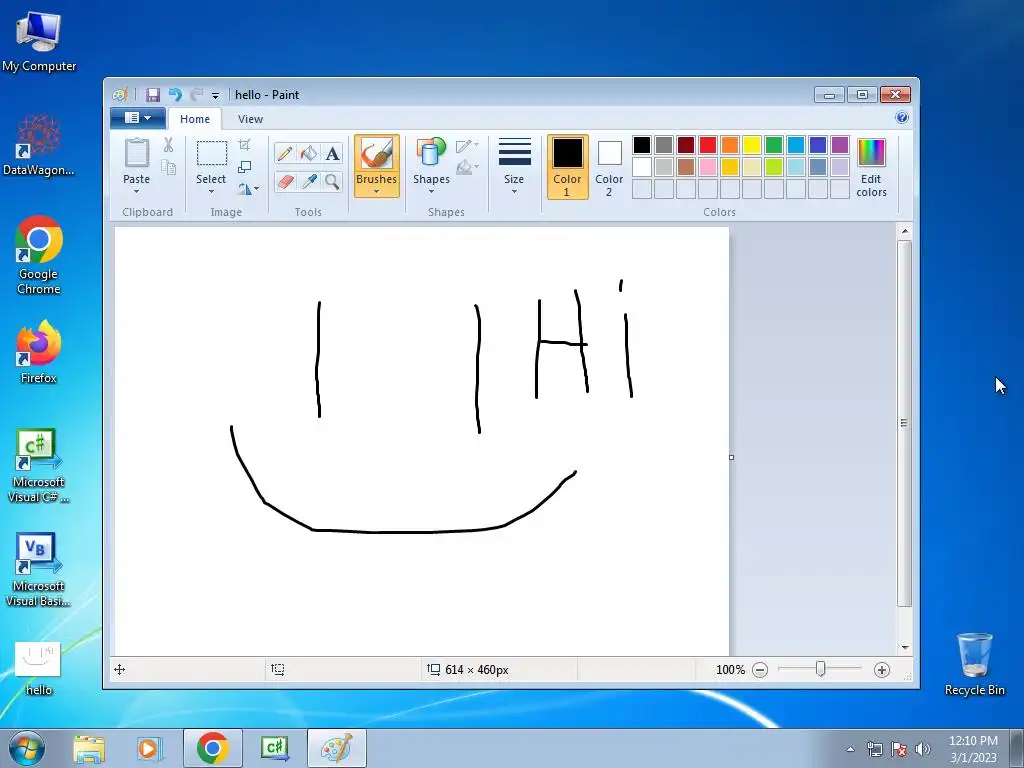Image resolution: width=1024 pixels, height=768 pixels.
Task: Pick the orange color swatch
Action: click(729, 145)
